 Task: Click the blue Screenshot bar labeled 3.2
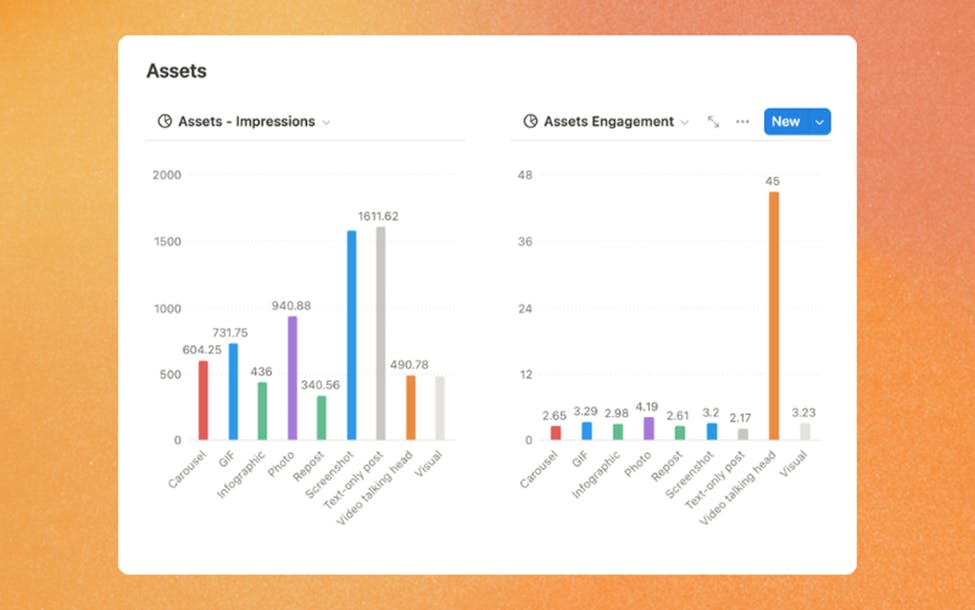[712, 432]
